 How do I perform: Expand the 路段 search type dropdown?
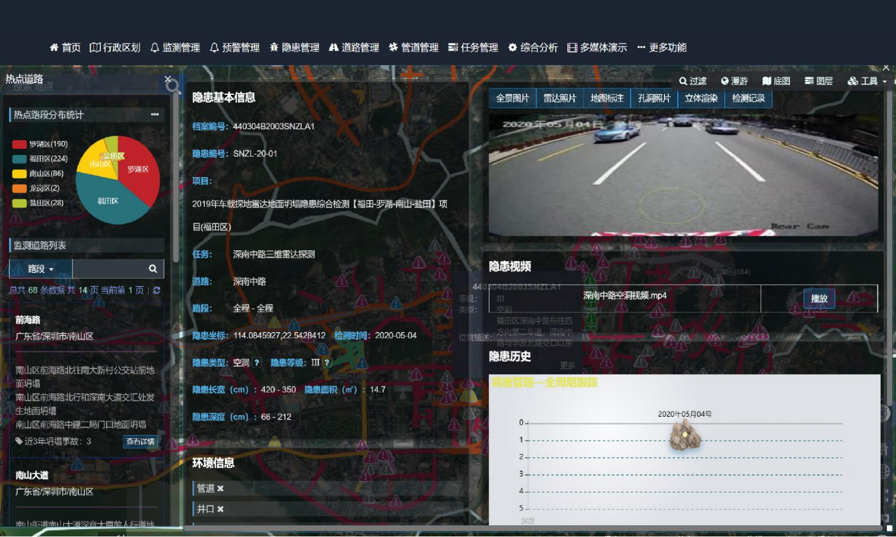41,268
